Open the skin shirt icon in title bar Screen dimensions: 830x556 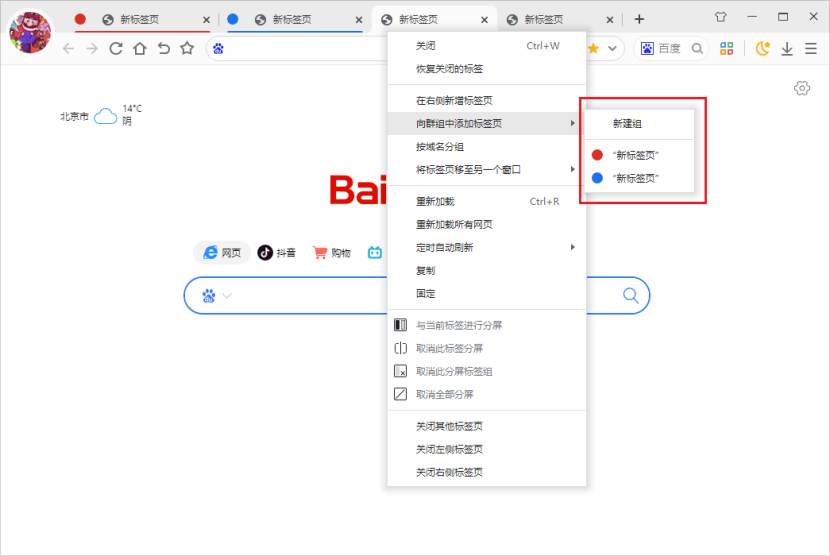720,17
